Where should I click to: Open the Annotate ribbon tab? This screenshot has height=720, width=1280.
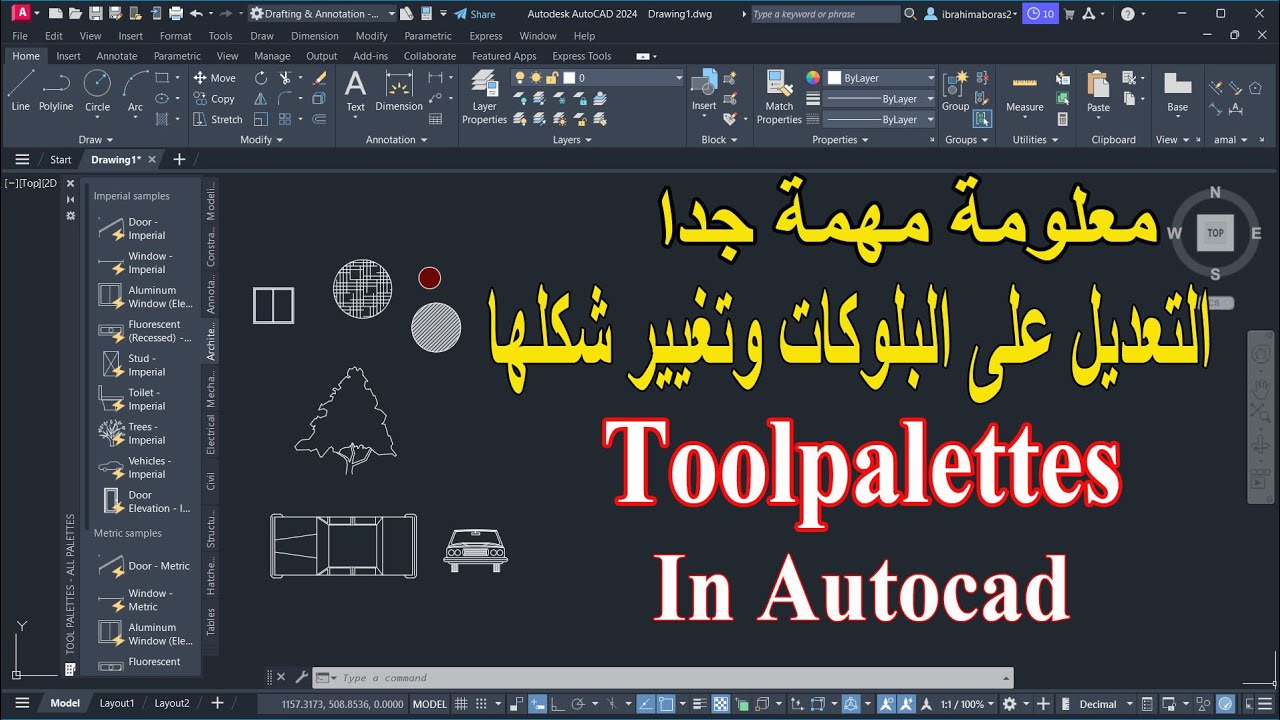(117, 56)
